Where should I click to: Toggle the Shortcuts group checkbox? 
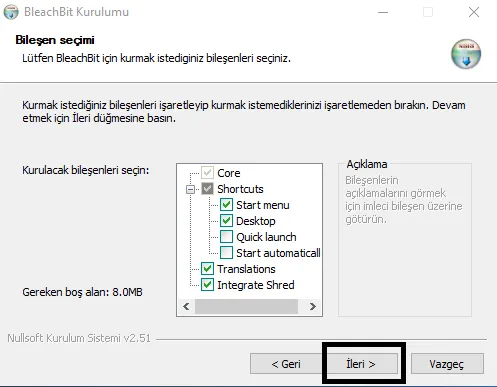(207, 189)
